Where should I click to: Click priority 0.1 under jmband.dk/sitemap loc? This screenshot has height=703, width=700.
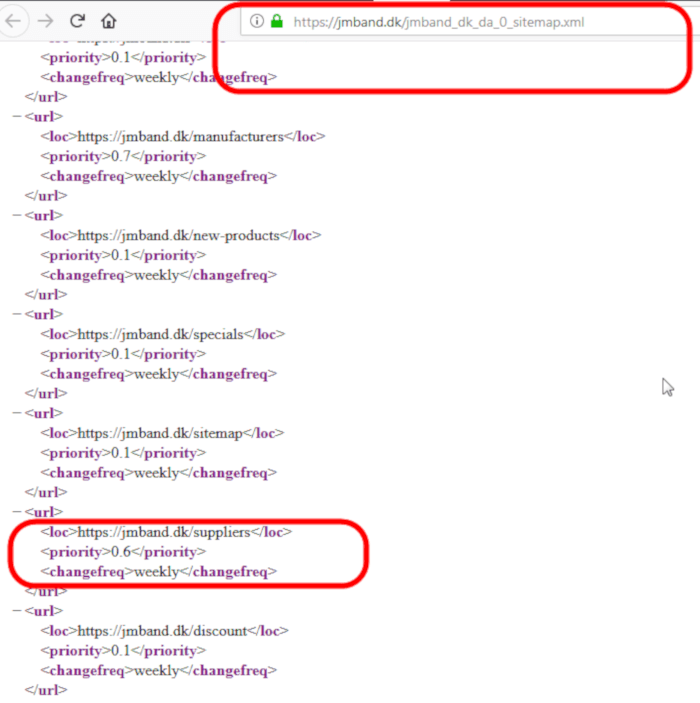(x=123, y=453)
